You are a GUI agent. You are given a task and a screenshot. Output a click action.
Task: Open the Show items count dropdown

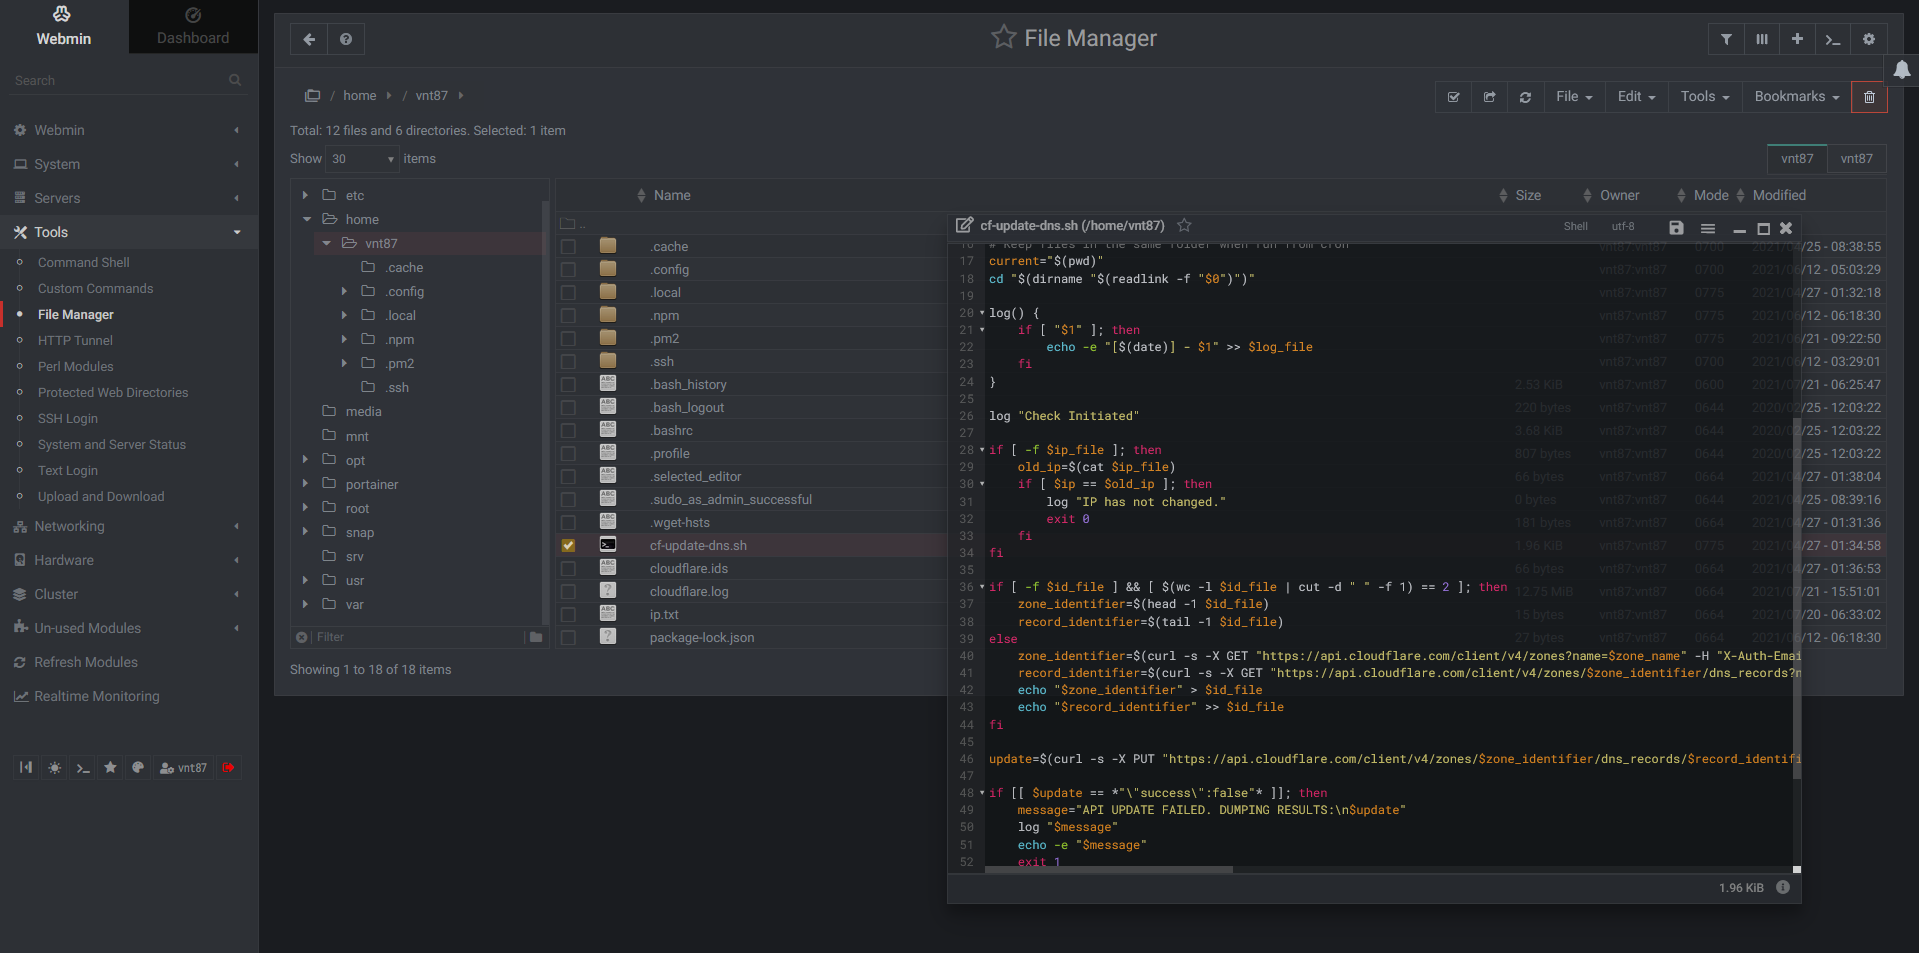click(x=363, y=159)
